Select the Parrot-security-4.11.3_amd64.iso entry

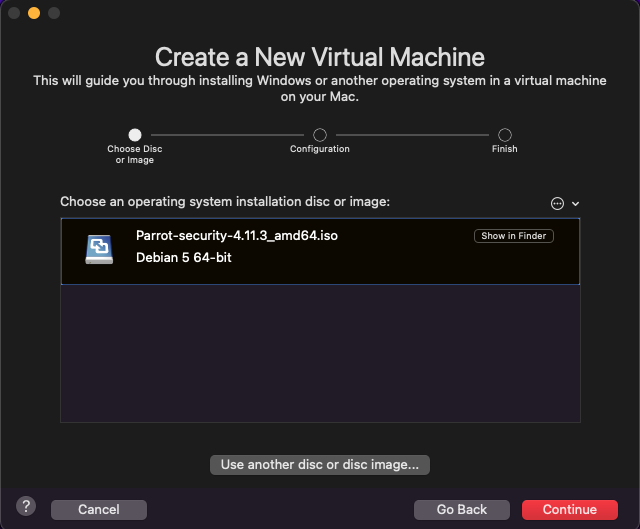(320, 251)
